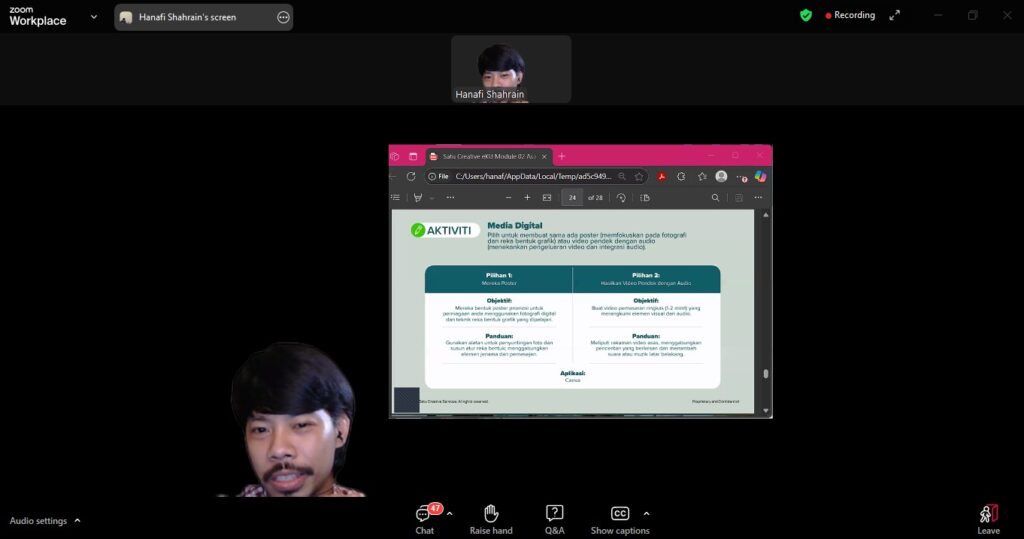Open PDF toolbar settings ellipsis right
Screen dimensions: 1024x539
[x=758, y=197]
